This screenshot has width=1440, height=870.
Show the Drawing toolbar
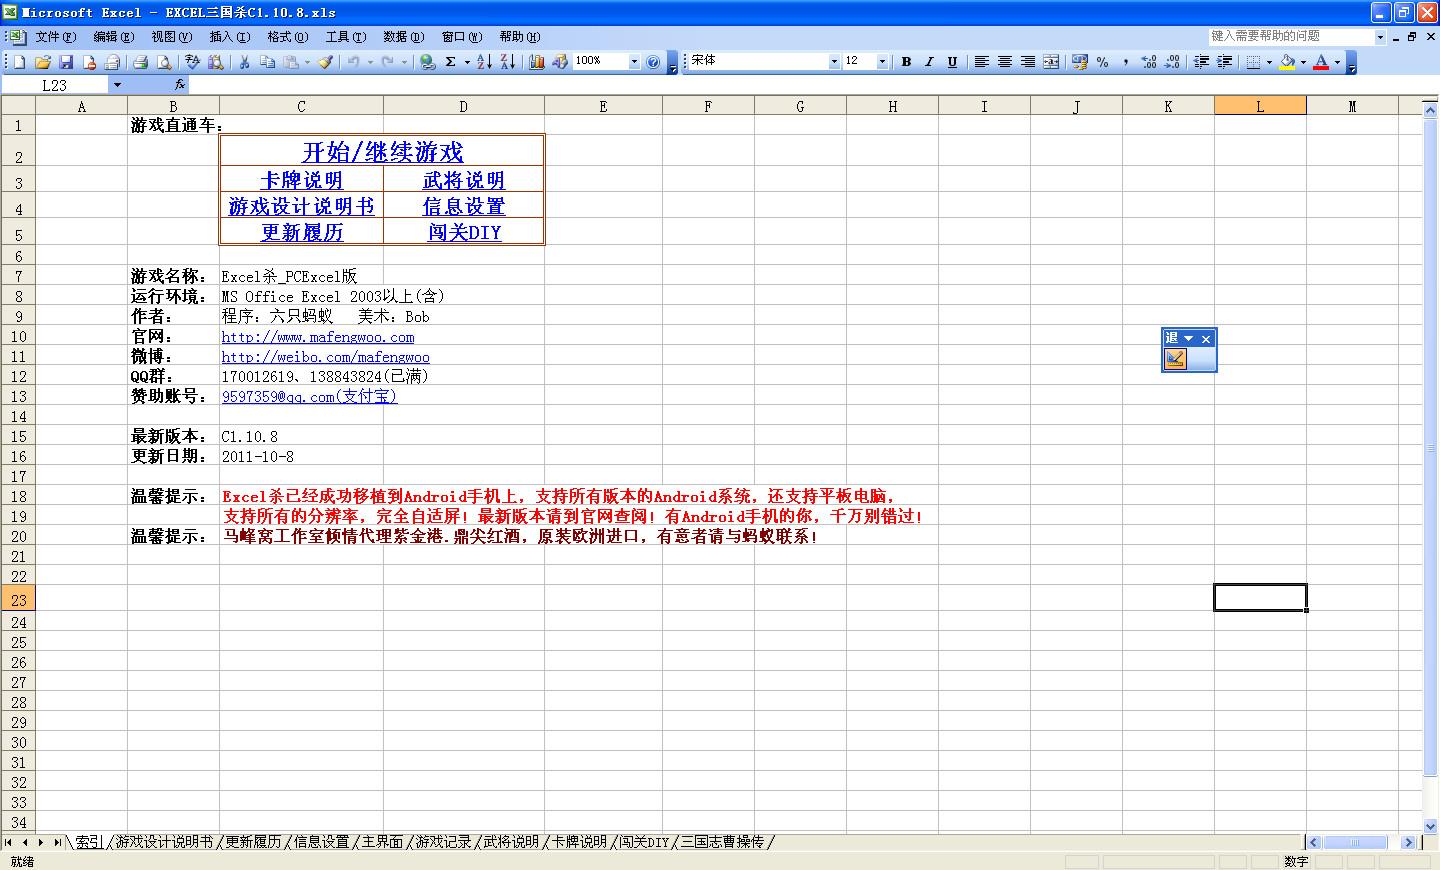pos(560,62)
